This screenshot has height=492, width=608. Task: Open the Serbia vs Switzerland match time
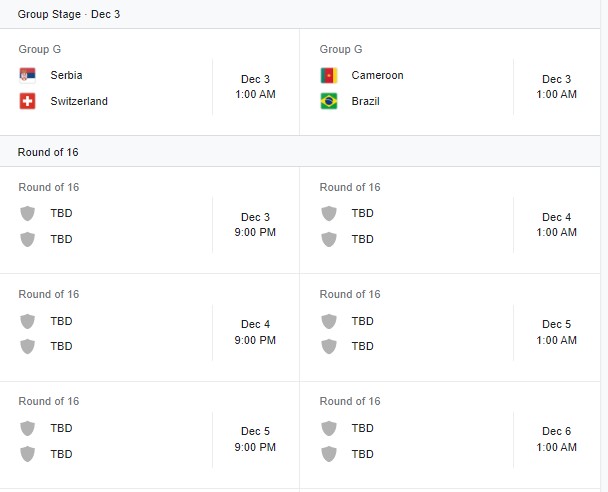255,87
